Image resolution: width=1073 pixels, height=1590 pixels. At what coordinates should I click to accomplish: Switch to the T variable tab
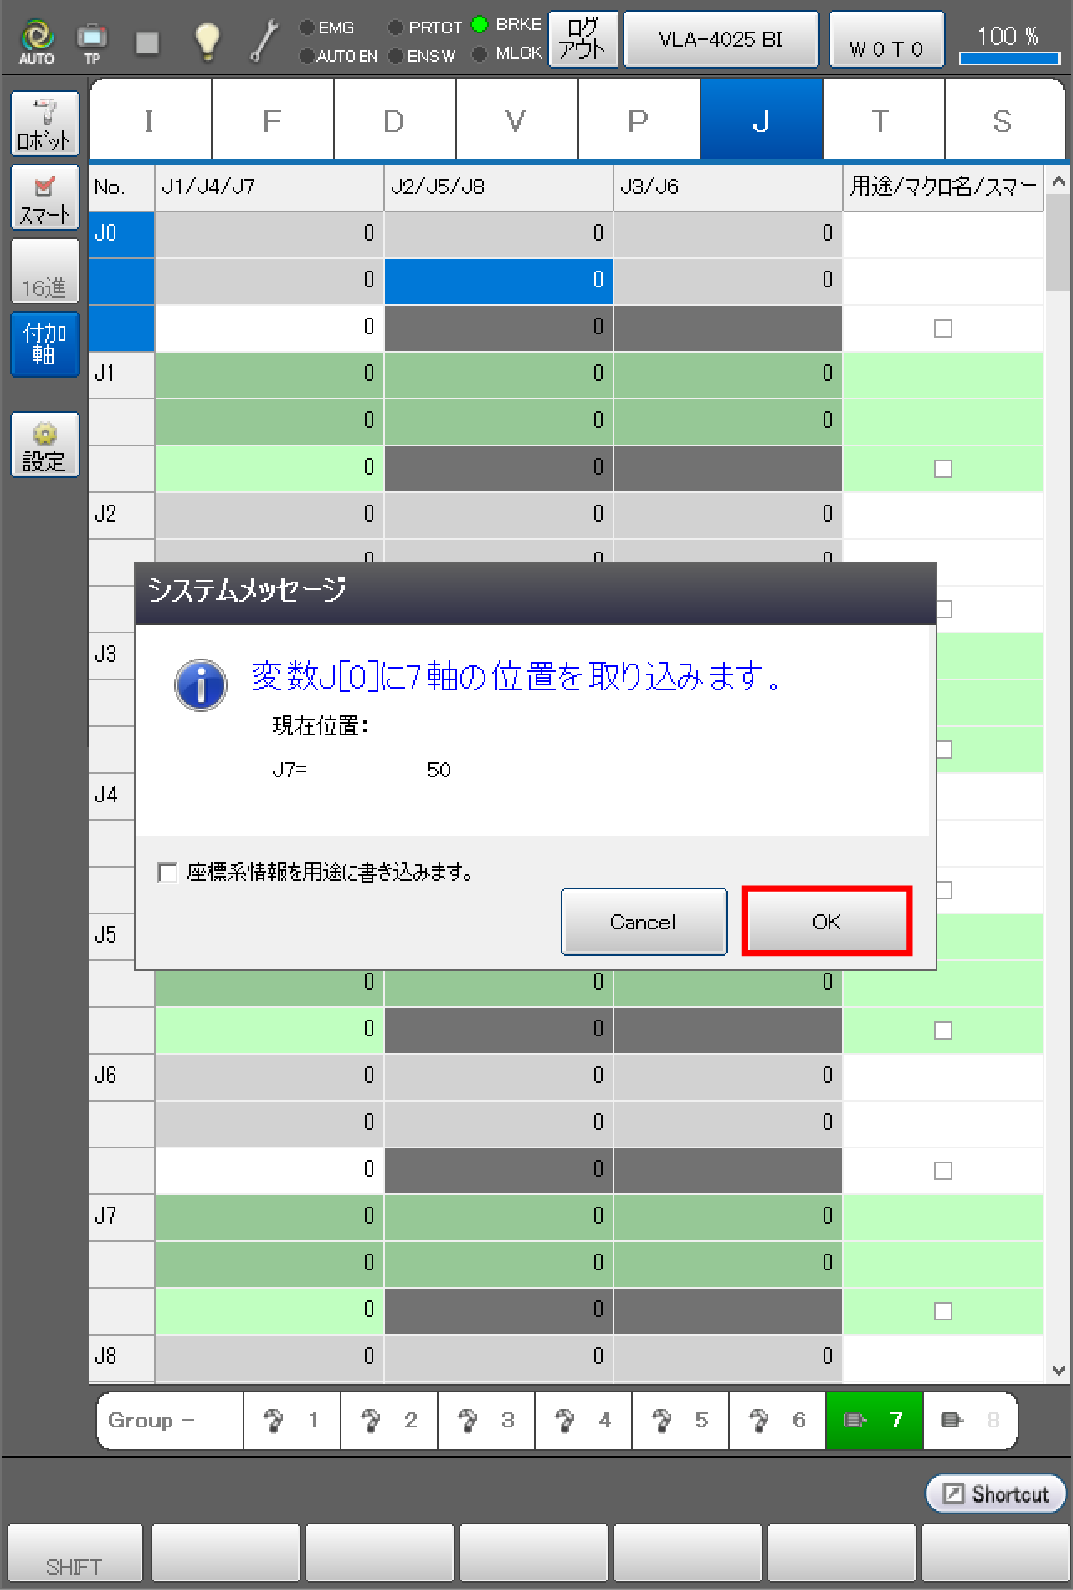pos(882,121)
